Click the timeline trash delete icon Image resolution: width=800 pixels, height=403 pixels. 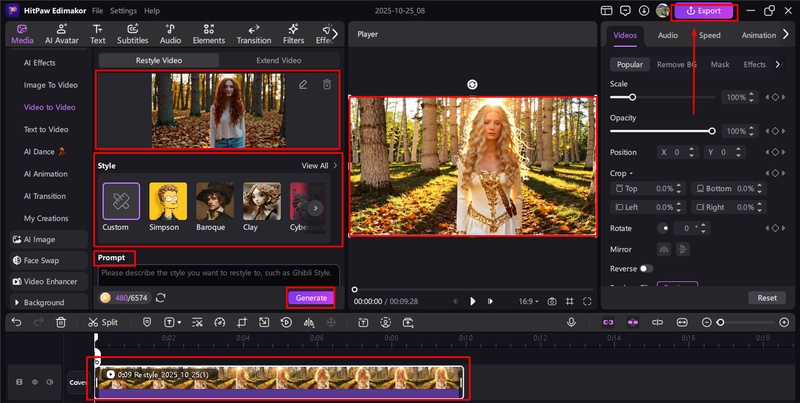click(x=61, y=322)
